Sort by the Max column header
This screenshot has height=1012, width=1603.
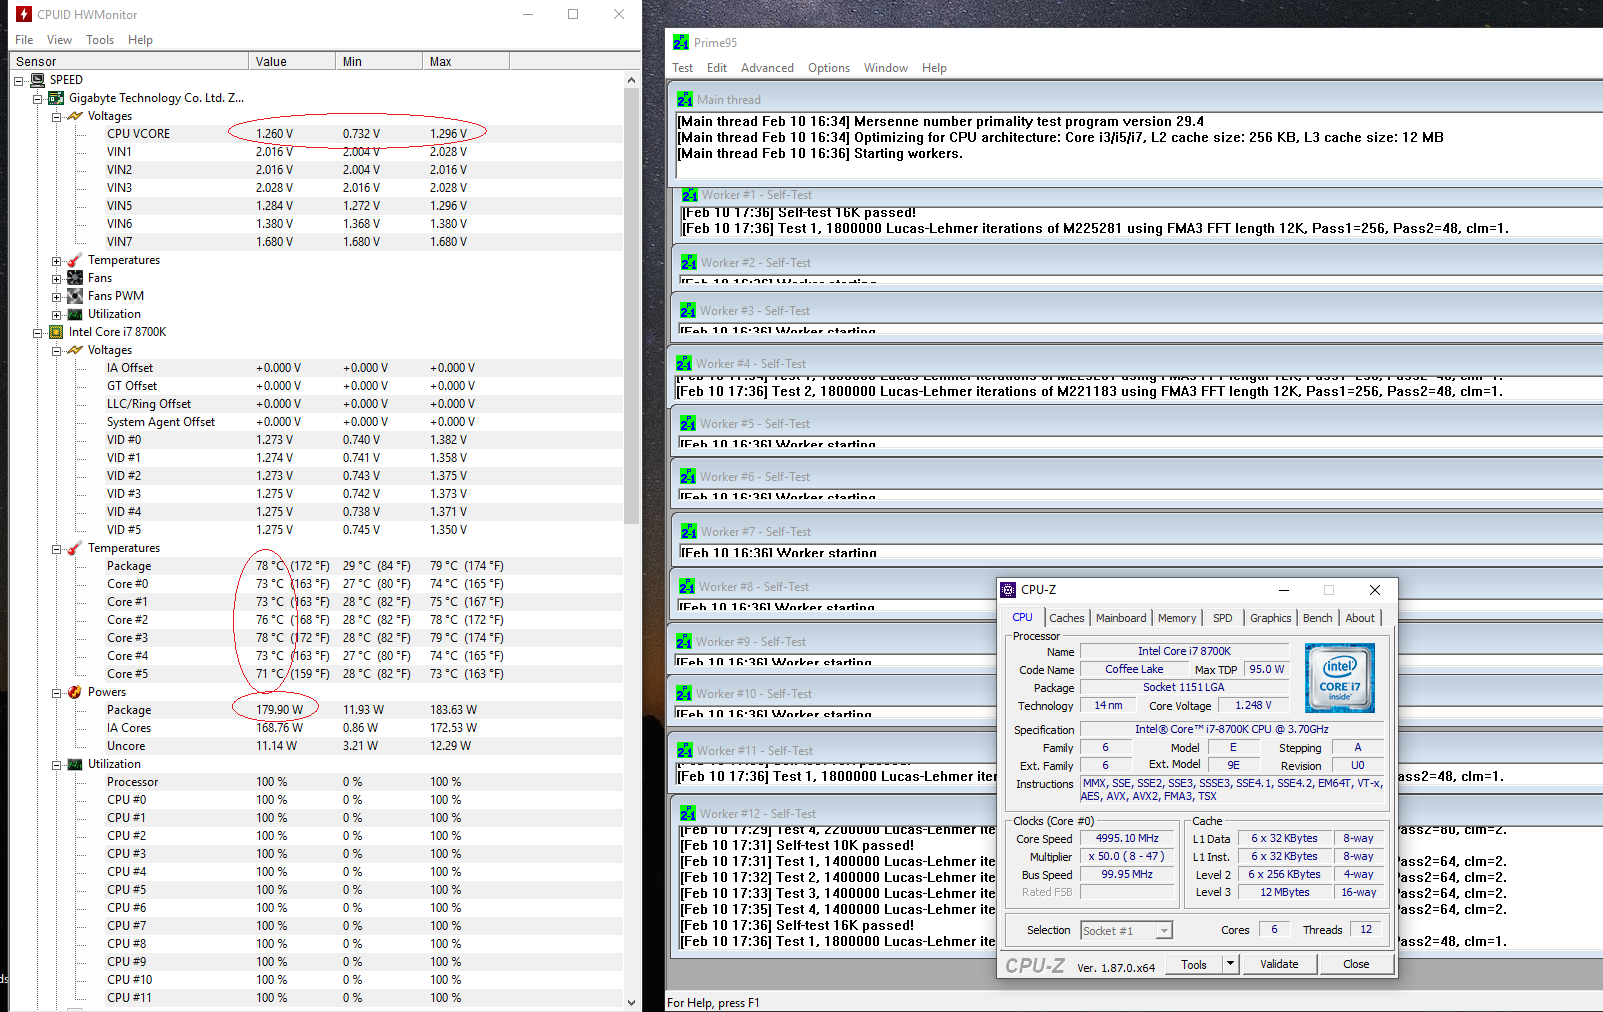[x=465, y=61]
